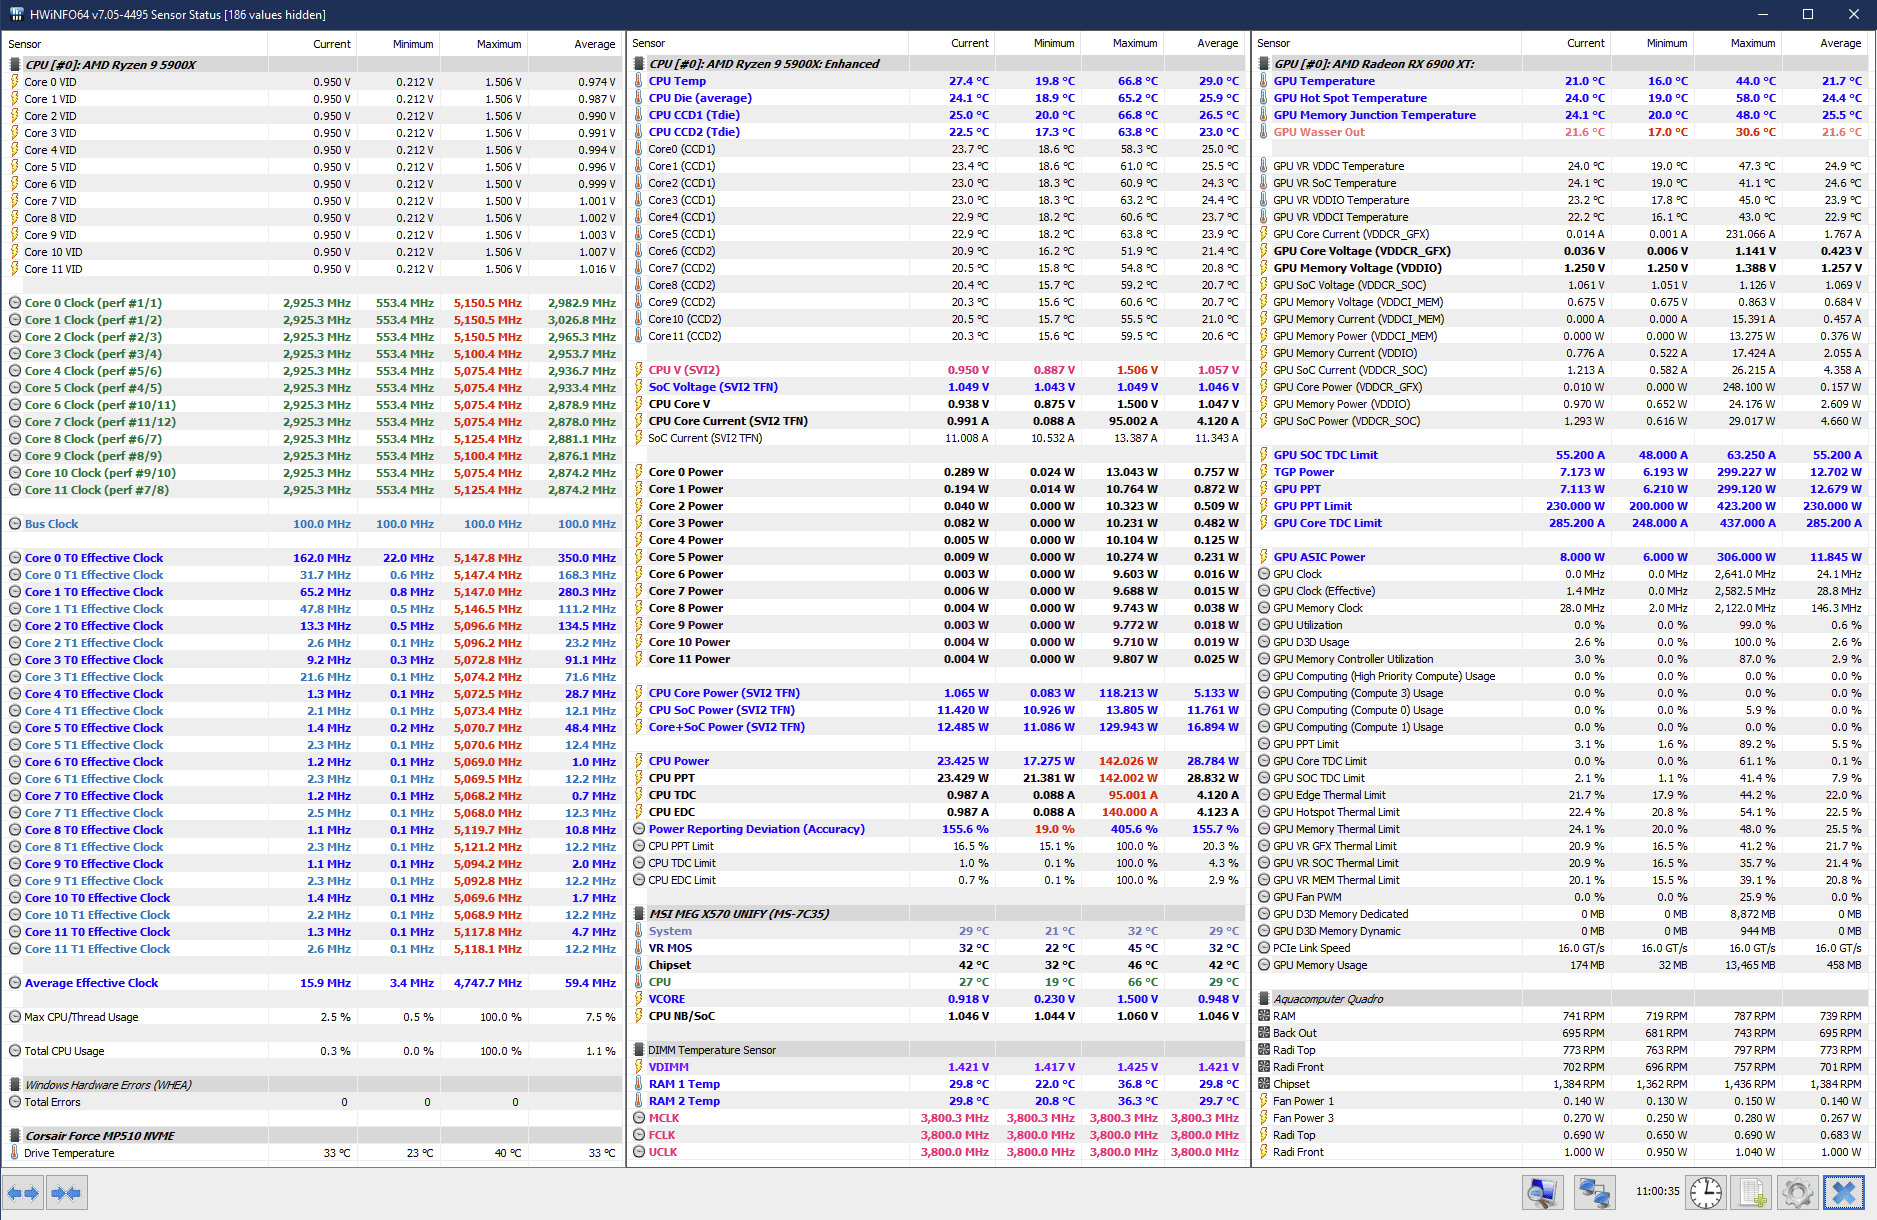Image resolution: width=1877 pixels, height=1220 pixels.
Task: Click the fan icon beside Back Out row
Action: point(1264,1033)
